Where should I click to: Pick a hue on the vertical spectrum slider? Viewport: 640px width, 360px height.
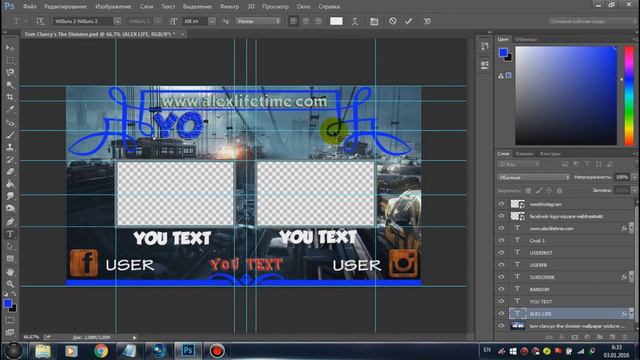[629, 95]
